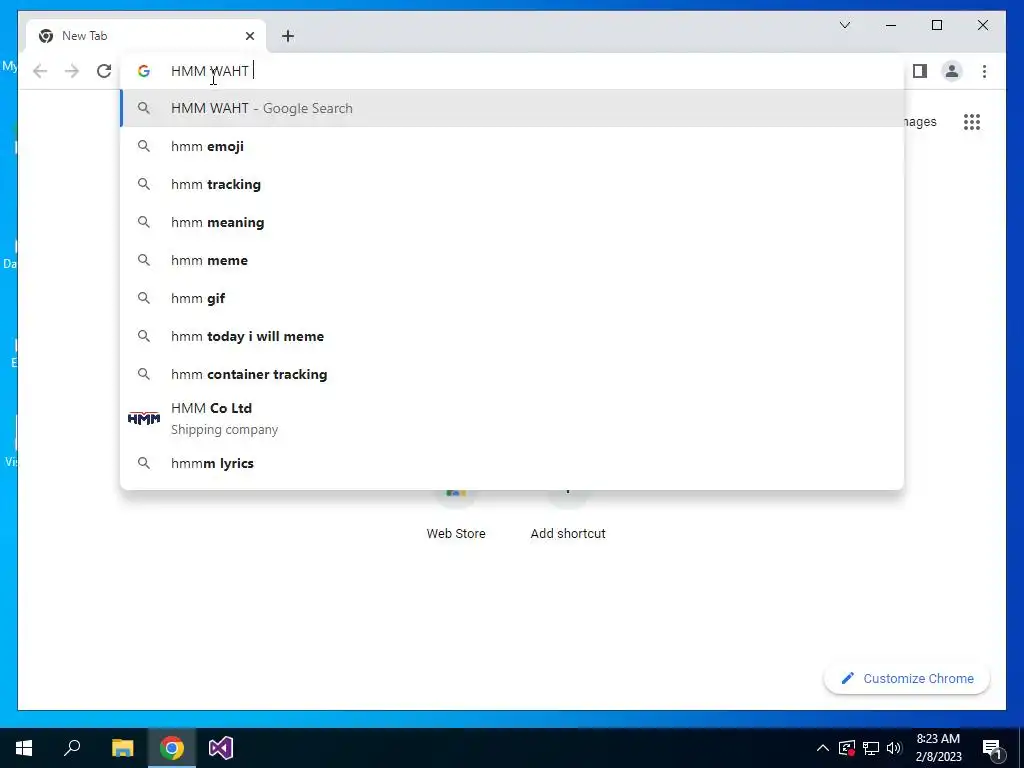
Task: Choose hmm today i will meme suggestion
Action: pos(512,336)
